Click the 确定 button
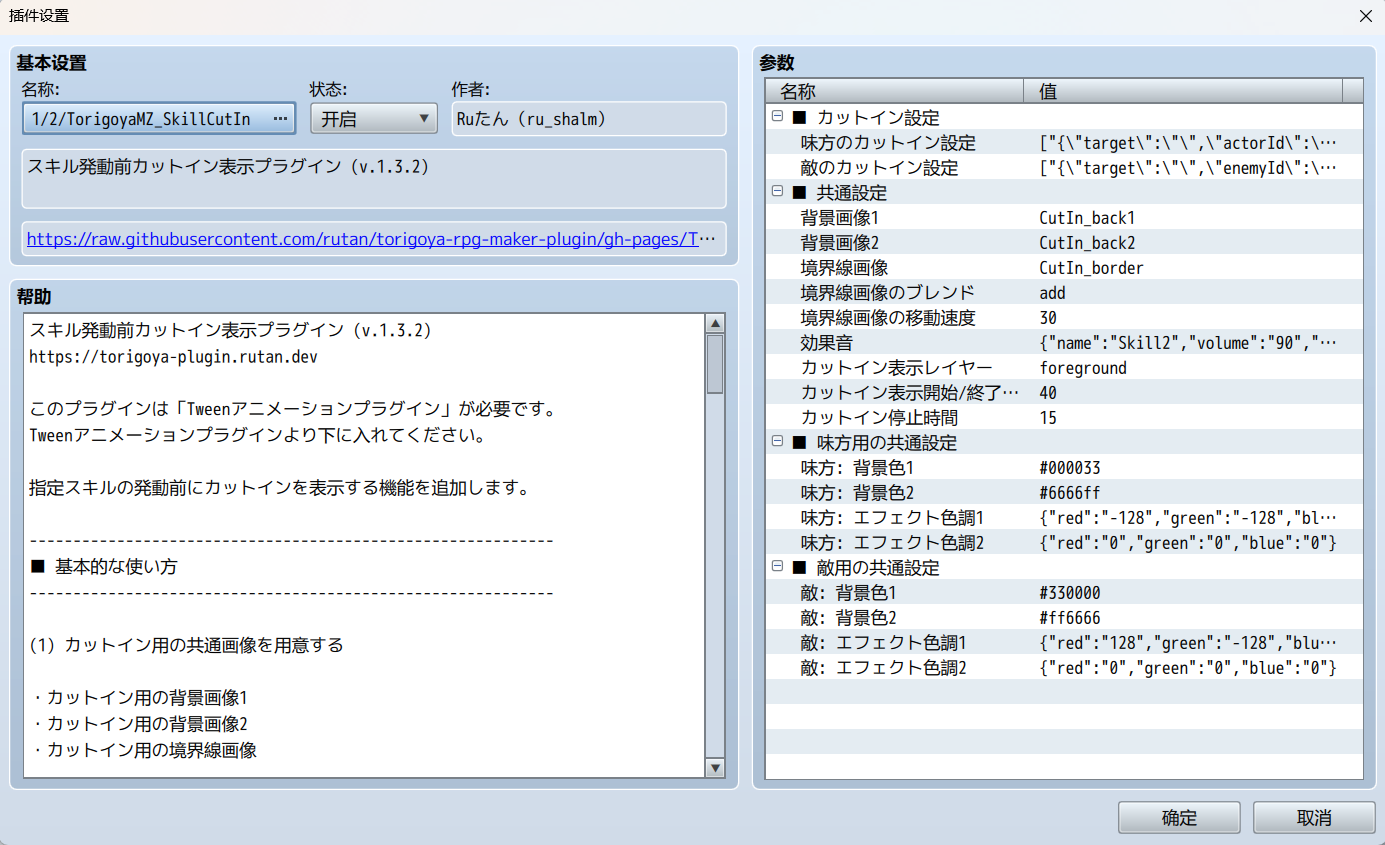This screenshot has height=845, width=1385. tap(1179, 817)
